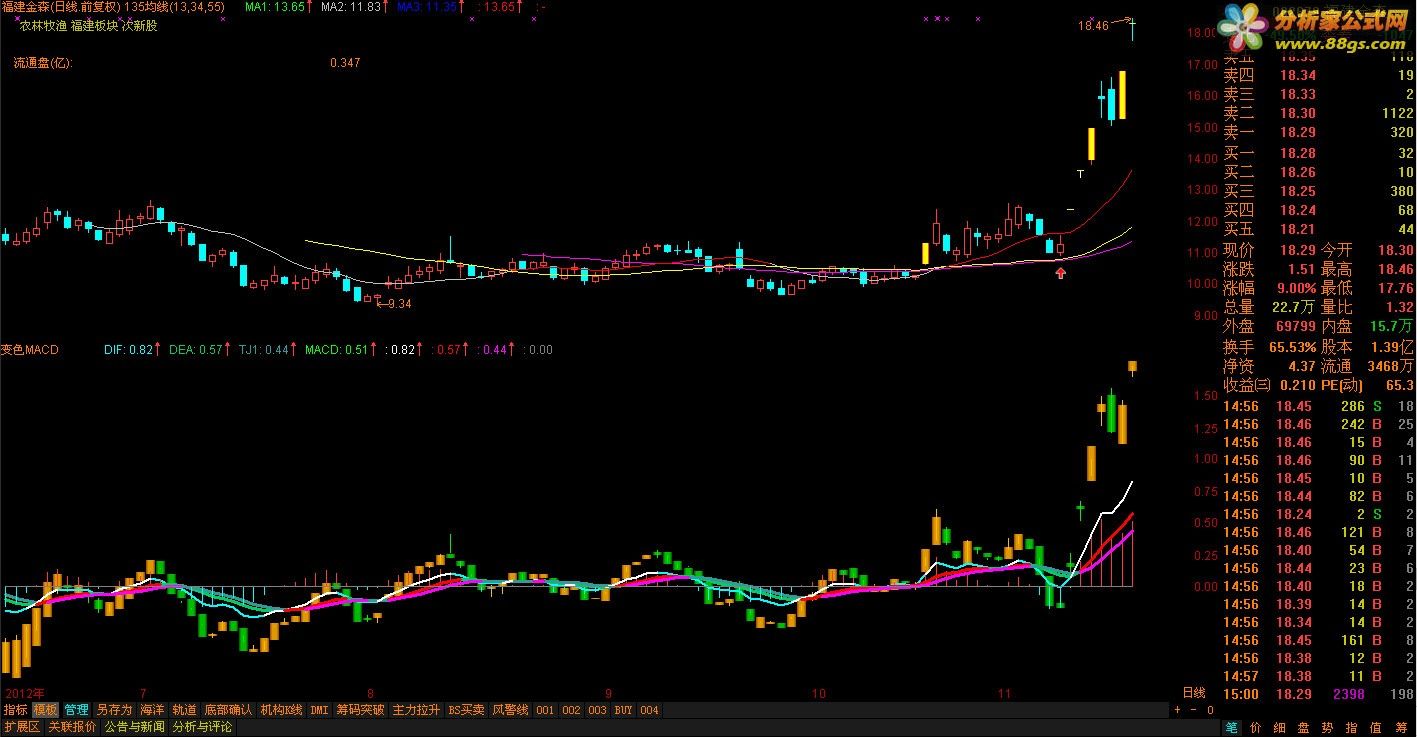Select the 模板 template tab
The width and height of the screenshot is (1417, 737).
[45, 710]
